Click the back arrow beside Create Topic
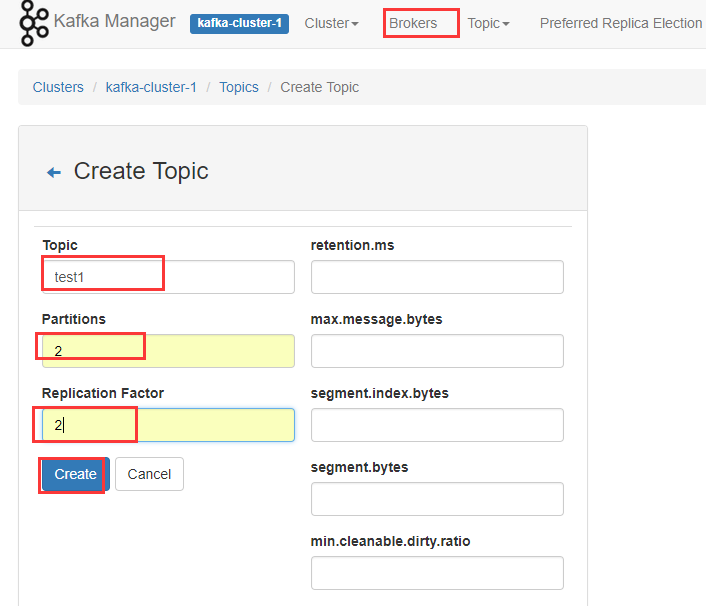The height and width of the screenshot is (606, 706). [x=54, y=172]
